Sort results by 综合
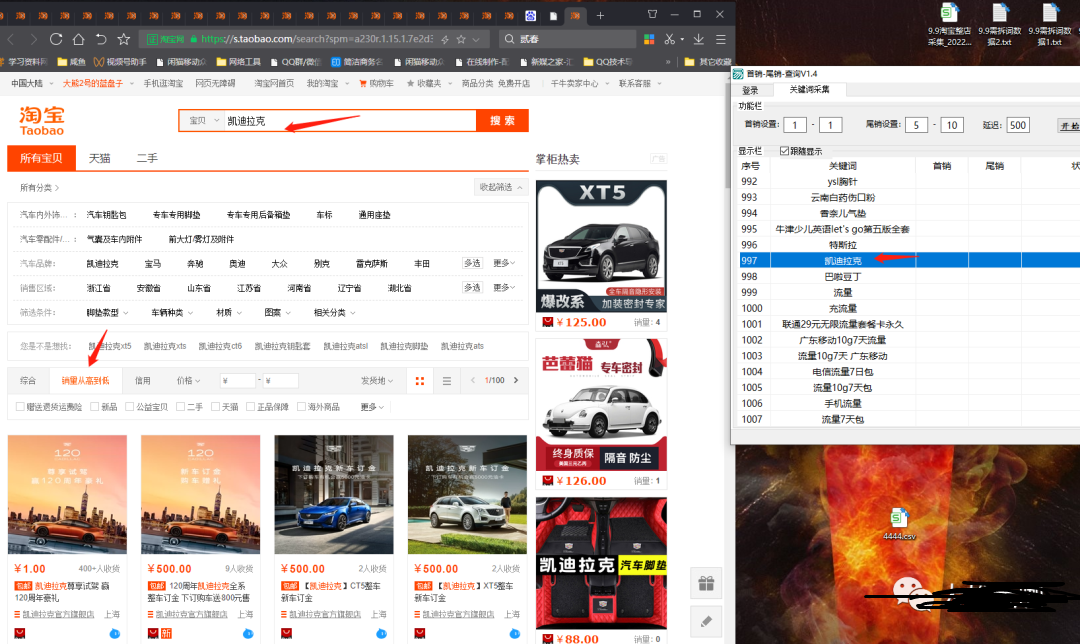 point(28,380)
